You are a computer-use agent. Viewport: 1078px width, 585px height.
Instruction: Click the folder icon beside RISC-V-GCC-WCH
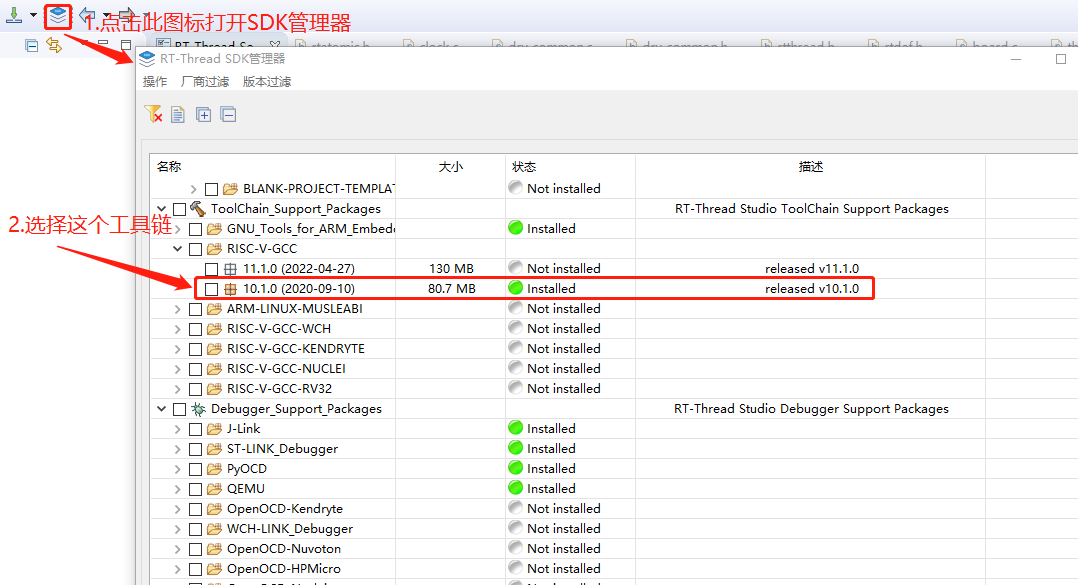(x=214, y=329)
